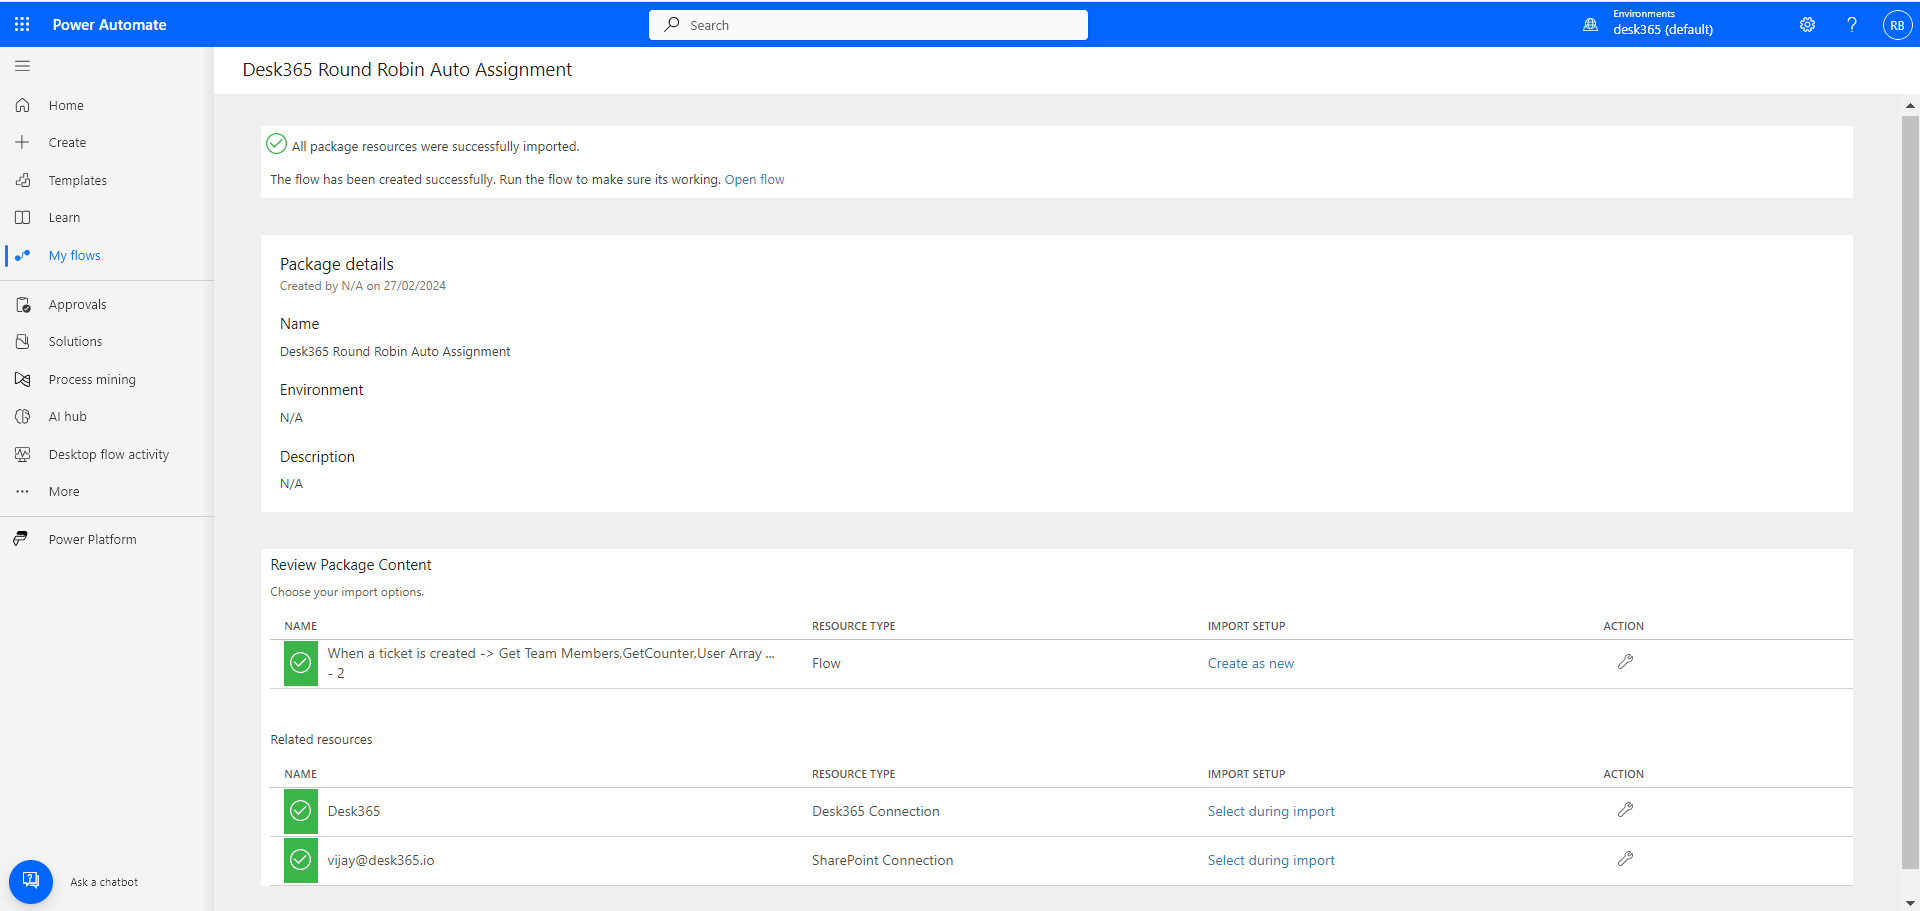Open the pencil edit icon for the Desk365 Connection
1920x911 pixels.
pyautogui.click(x=1625, y=811)
